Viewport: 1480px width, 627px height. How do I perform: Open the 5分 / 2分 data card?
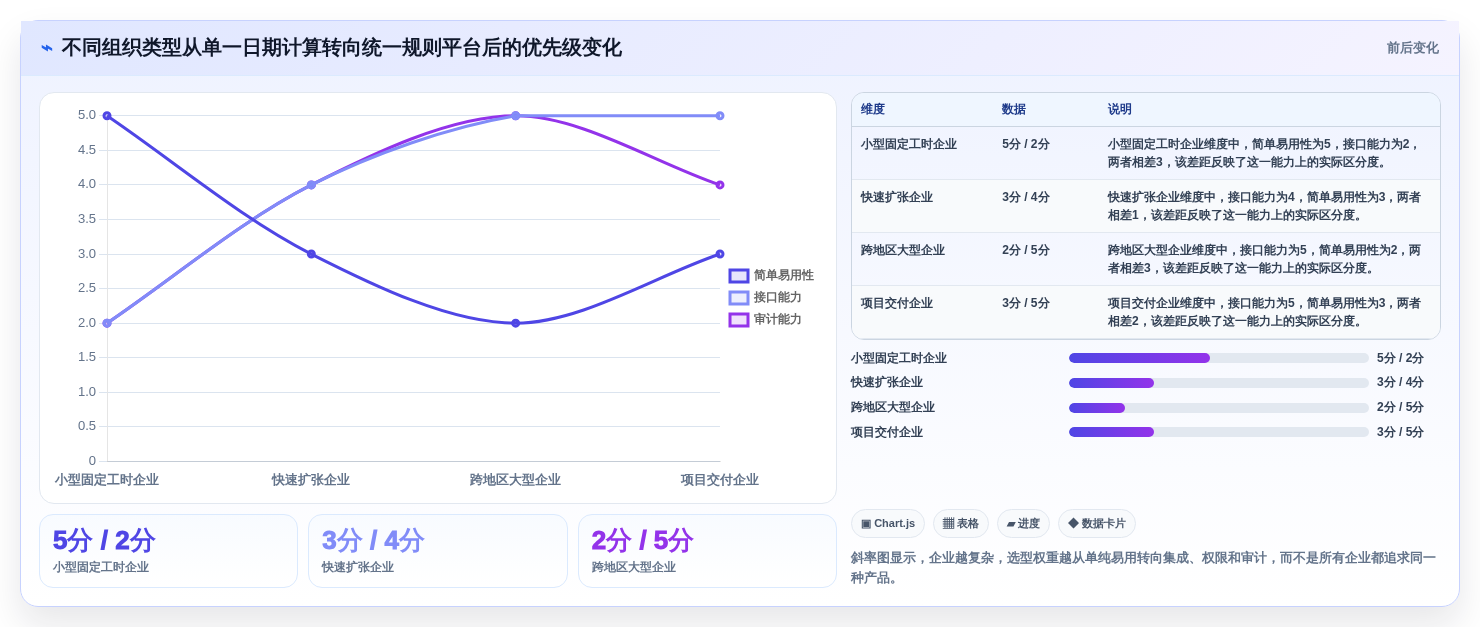[x=168, y=551]
